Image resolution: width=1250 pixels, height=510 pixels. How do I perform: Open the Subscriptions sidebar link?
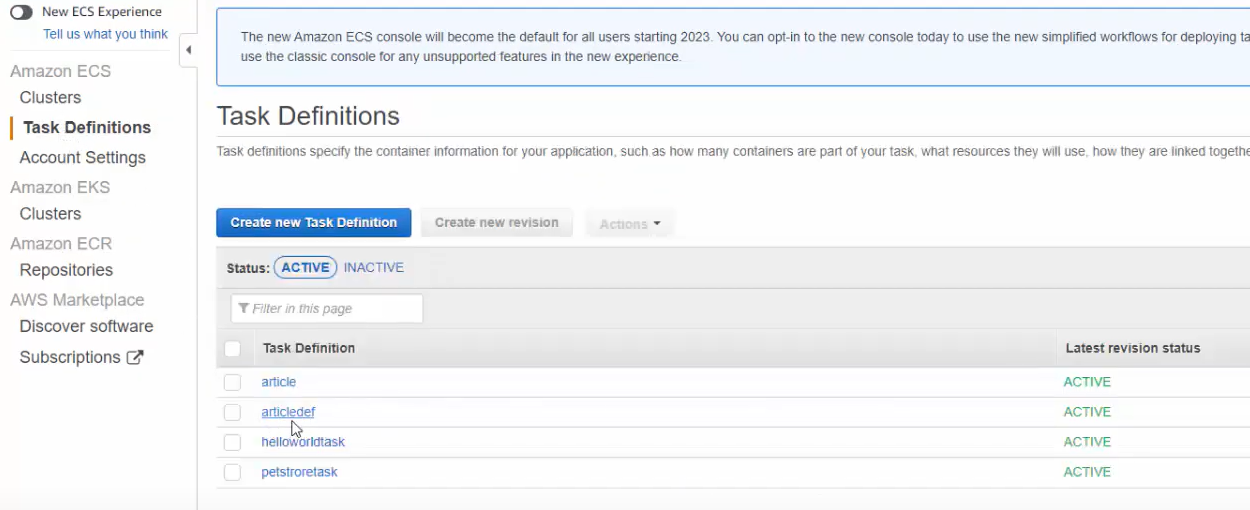[x=70, y=358]
